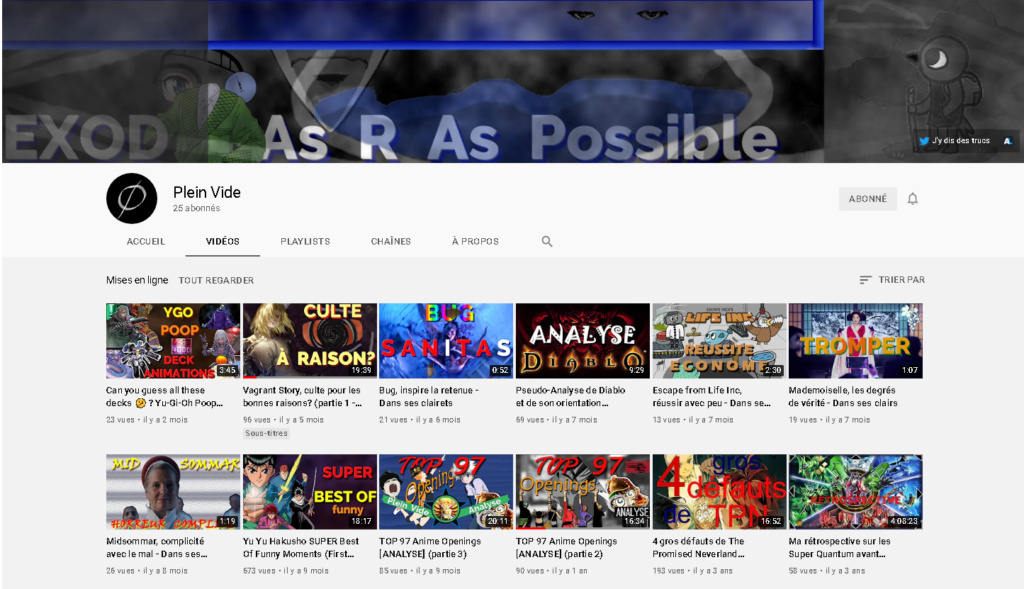
Task: Click the Tout regarder button
Action: click(x=216, y=280)
